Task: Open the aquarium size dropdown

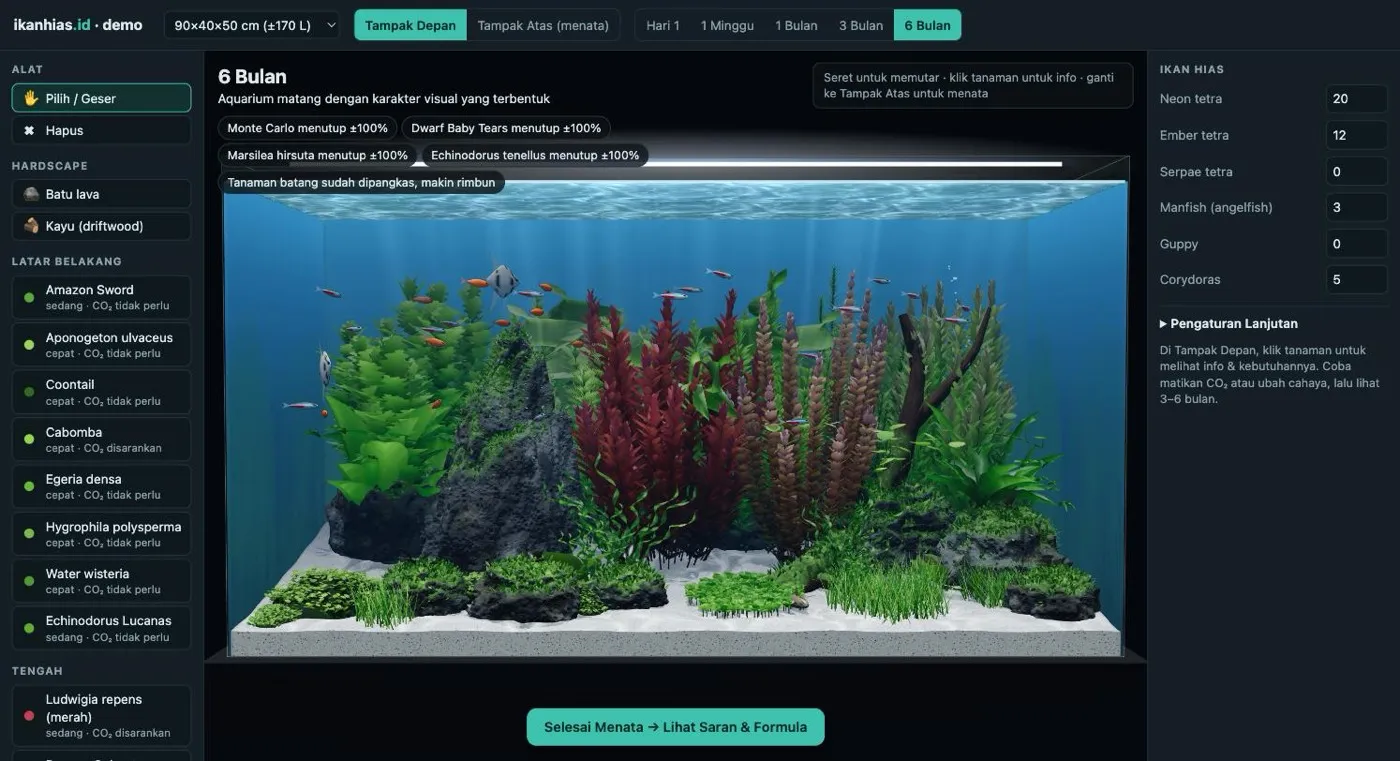Action: 252,25
